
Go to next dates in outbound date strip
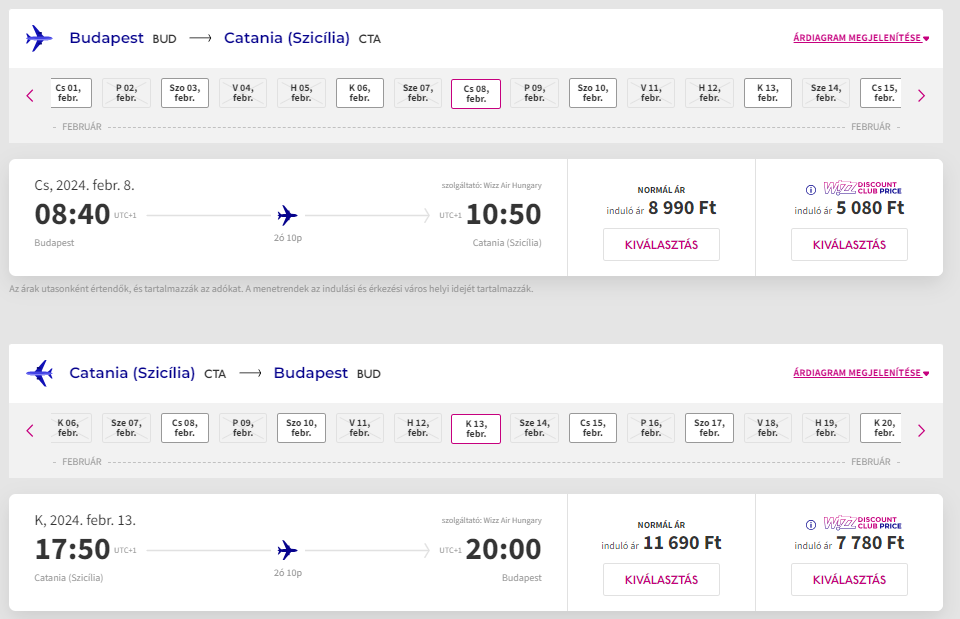coord(921,96)
